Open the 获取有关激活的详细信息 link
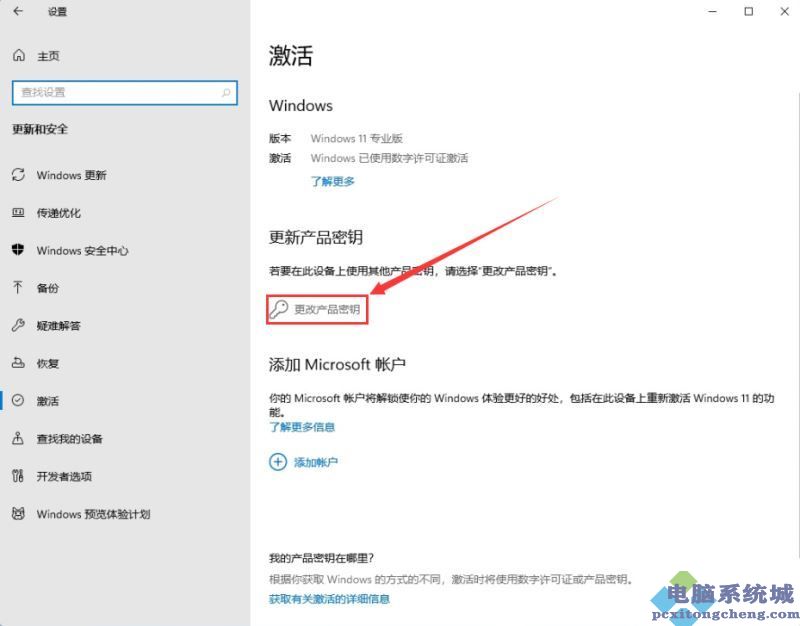Image resolution: width=800 pixels, height=626 pixels. coord(330,598)
